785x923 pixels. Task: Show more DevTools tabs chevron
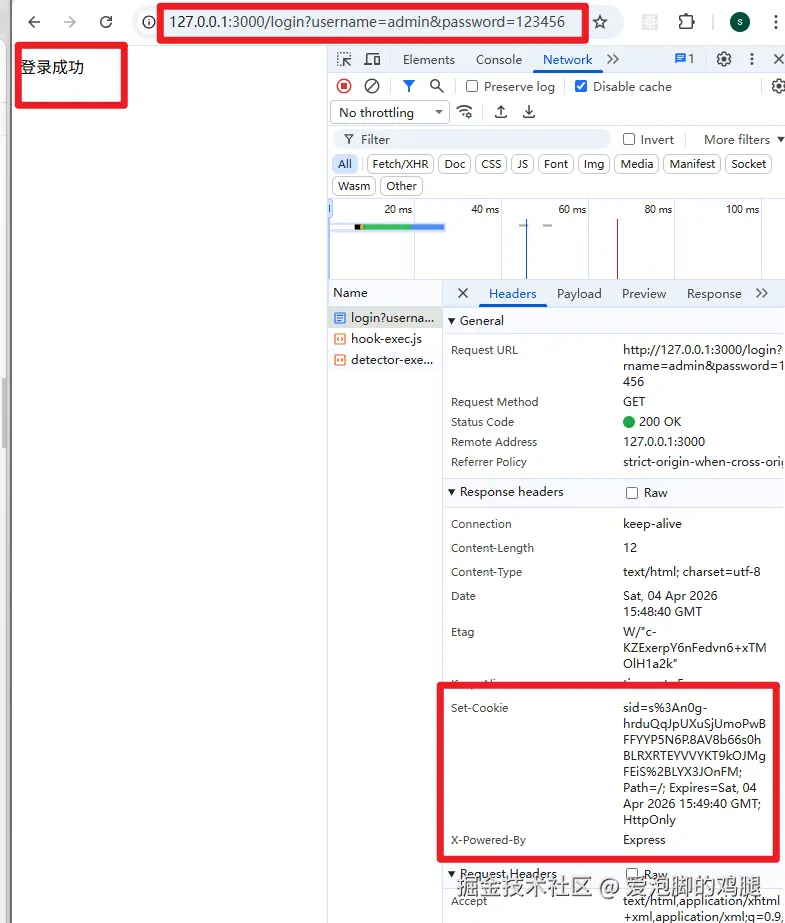pyautogui.click(x=613, y=59)
